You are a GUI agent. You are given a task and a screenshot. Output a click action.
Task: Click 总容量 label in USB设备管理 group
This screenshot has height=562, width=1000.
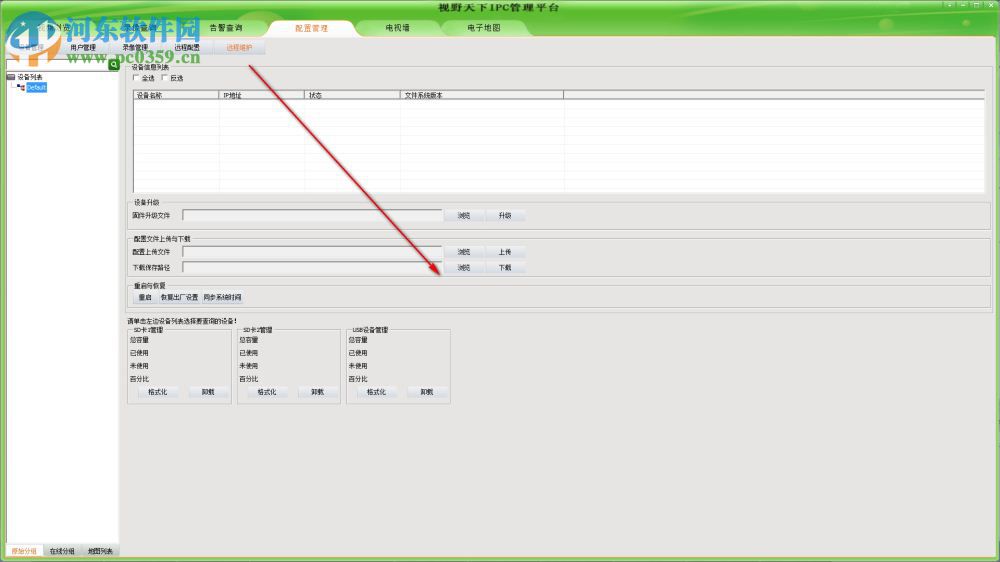pos(358,340)
